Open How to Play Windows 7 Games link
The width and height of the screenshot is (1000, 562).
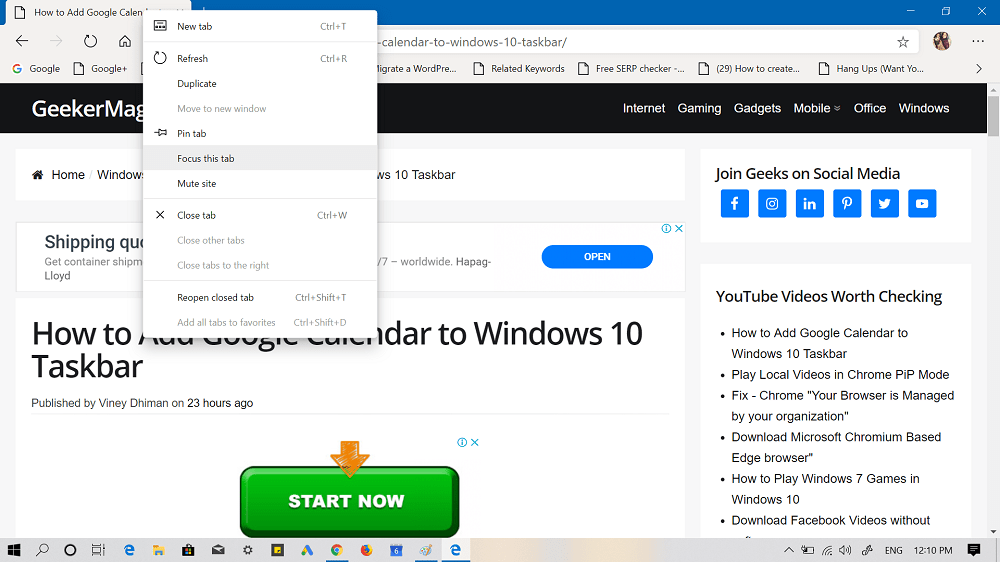[x=825, y=489]
